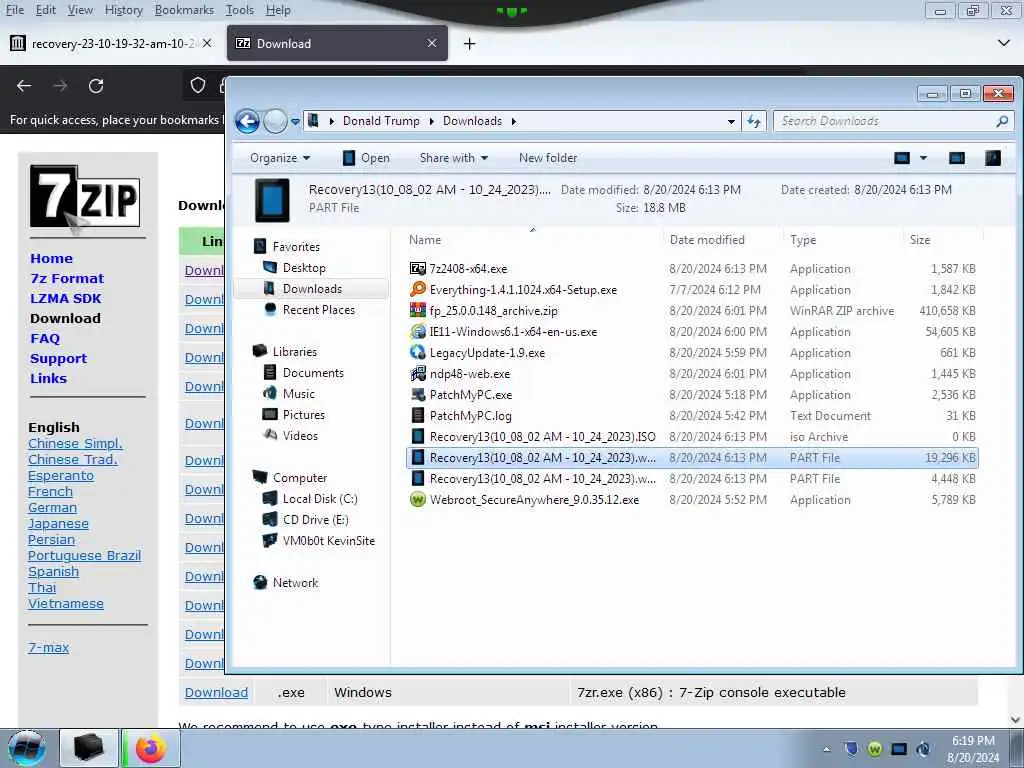Select PatchMyPC.log file icon
This screenshot has width=1024, height=768.
click(x=418, y=415)
